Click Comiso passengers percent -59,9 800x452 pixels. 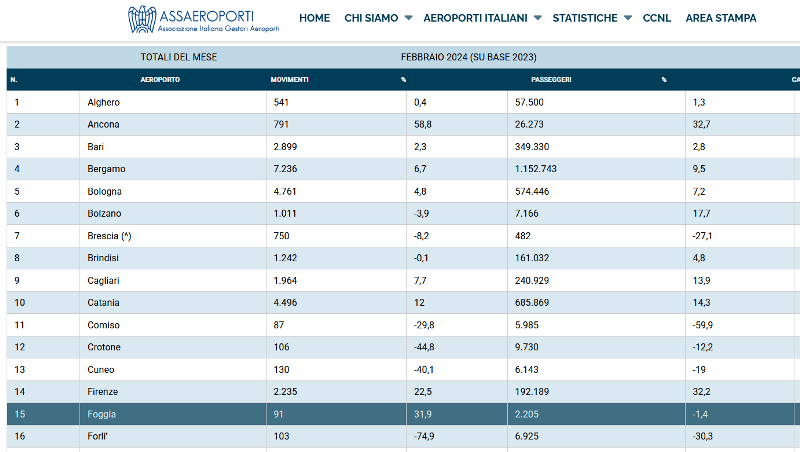[x=703, y=325]
